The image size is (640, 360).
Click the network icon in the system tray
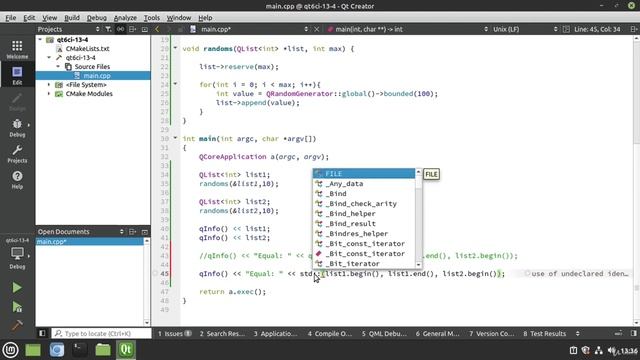click(x=599, y=351)
